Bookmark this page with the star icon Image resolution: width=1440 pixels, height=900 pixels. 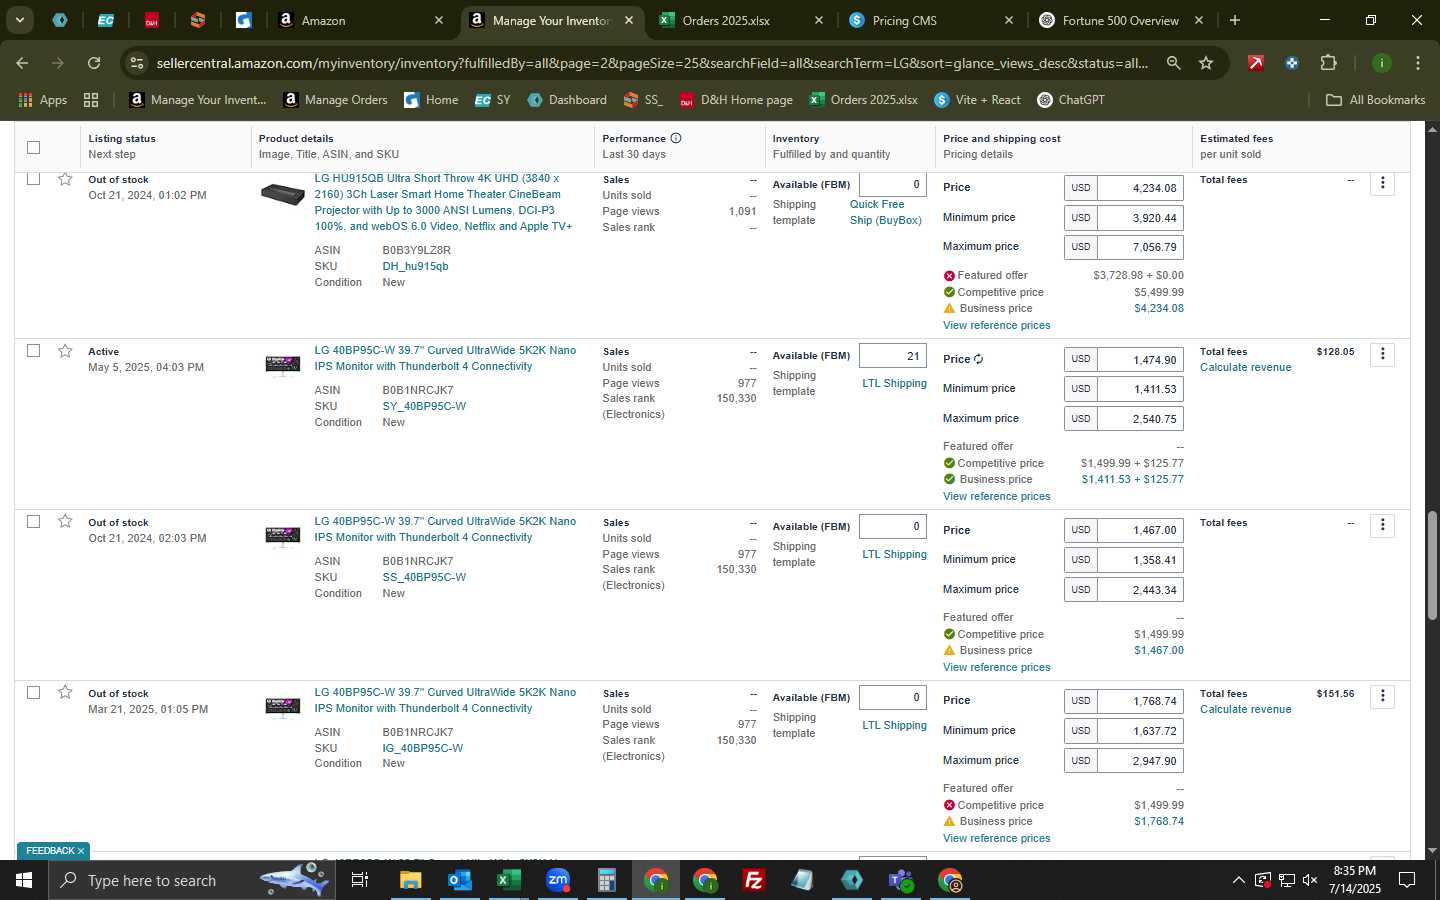tap(1206, 63)
